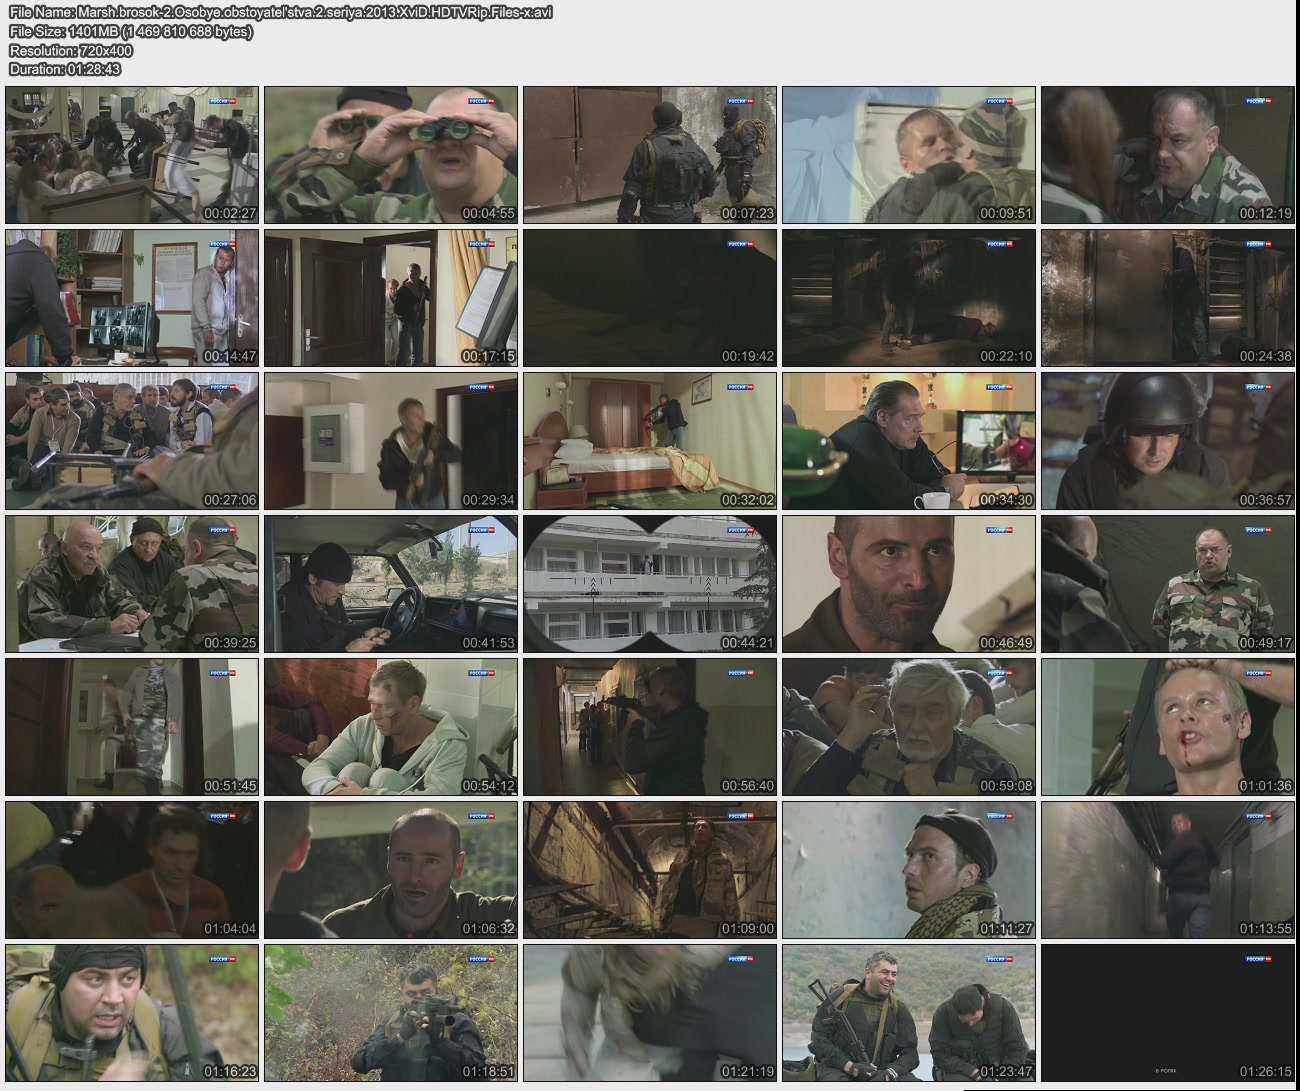The height and width of the screenshot is (1091, 1300).
Task: Open the binoculars frame at 00:04:55
Action: pyautogui.click(x=391, y=155)
